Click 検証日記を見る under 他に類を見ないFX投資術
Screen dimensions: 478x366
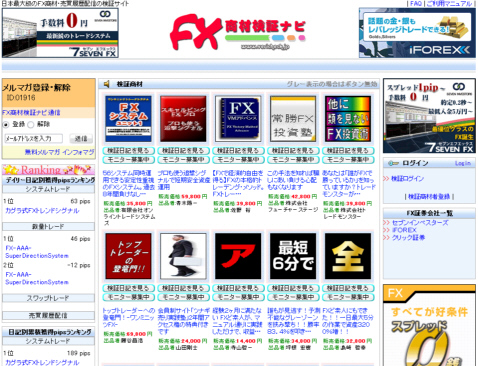pyautogui.click(x=348, y=151)
